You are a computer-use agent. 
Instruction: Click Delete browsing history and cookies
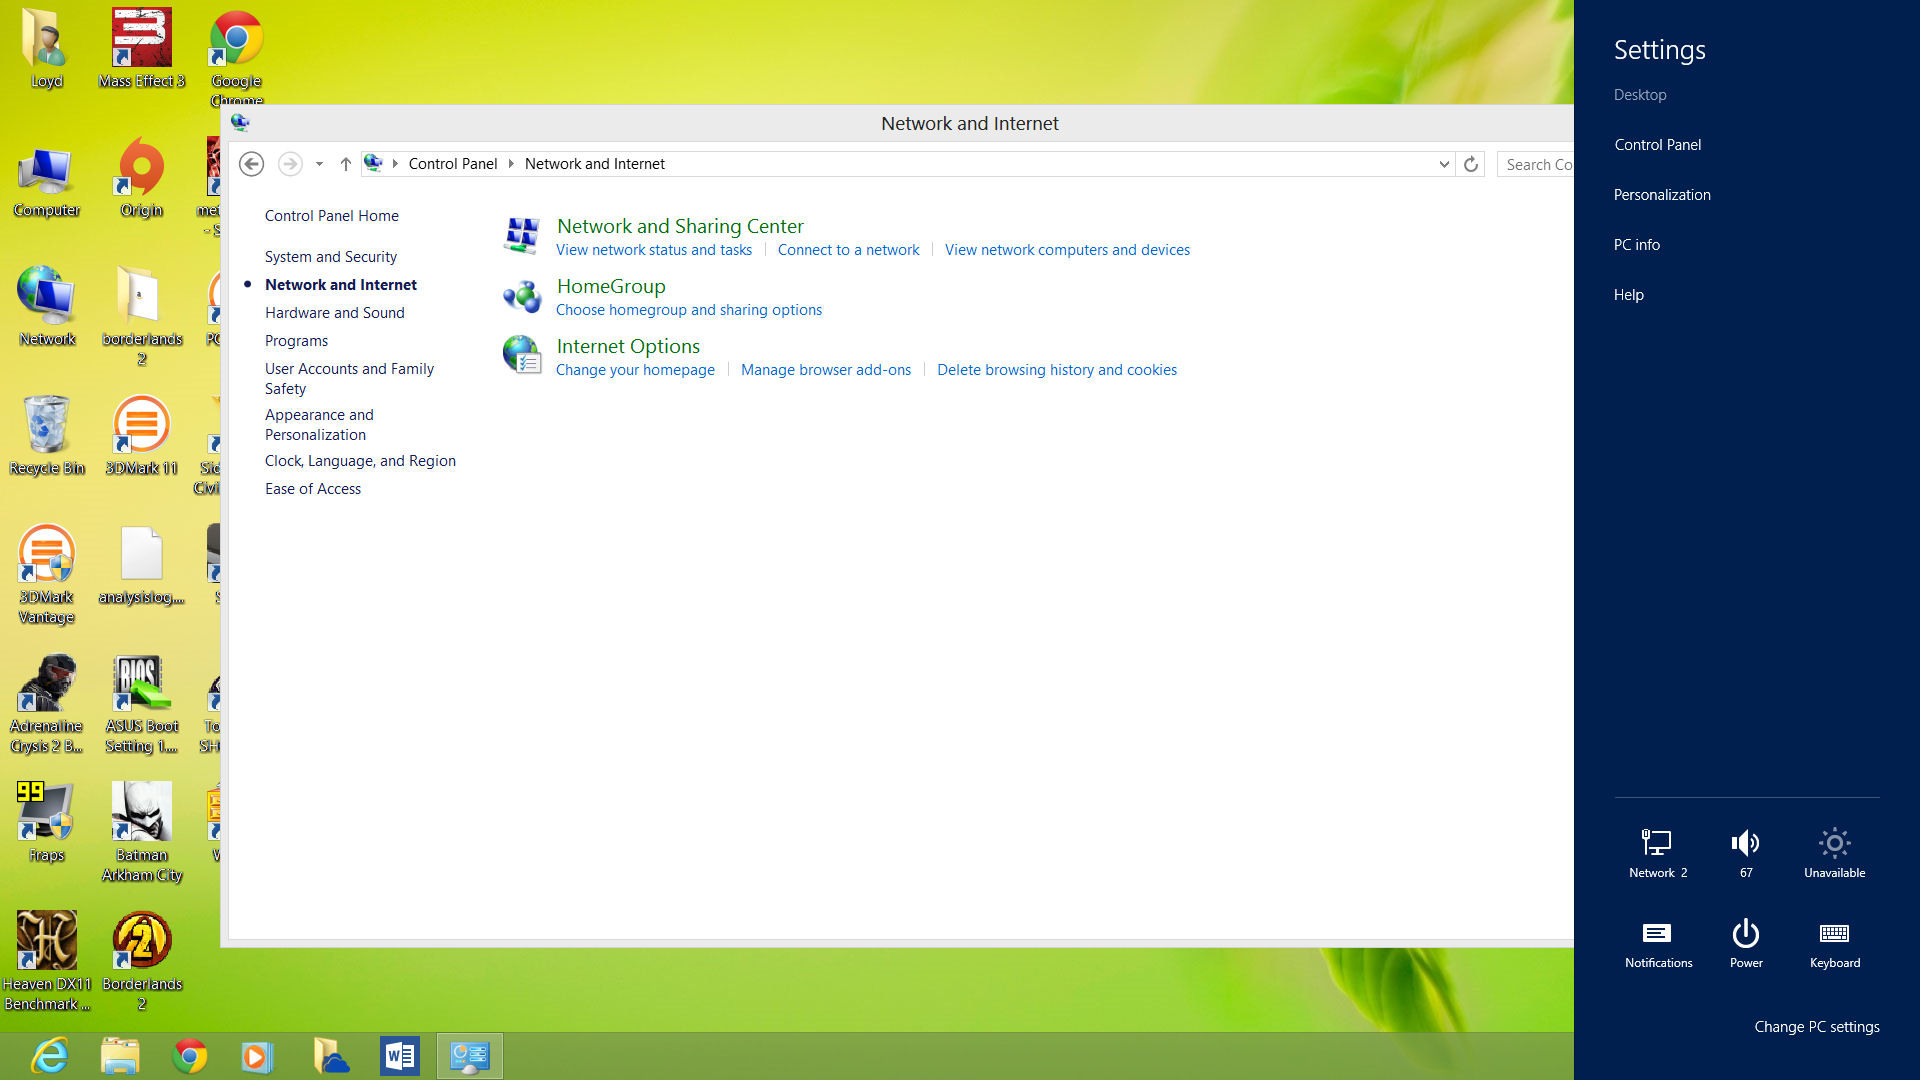(x=1056, y=370)
